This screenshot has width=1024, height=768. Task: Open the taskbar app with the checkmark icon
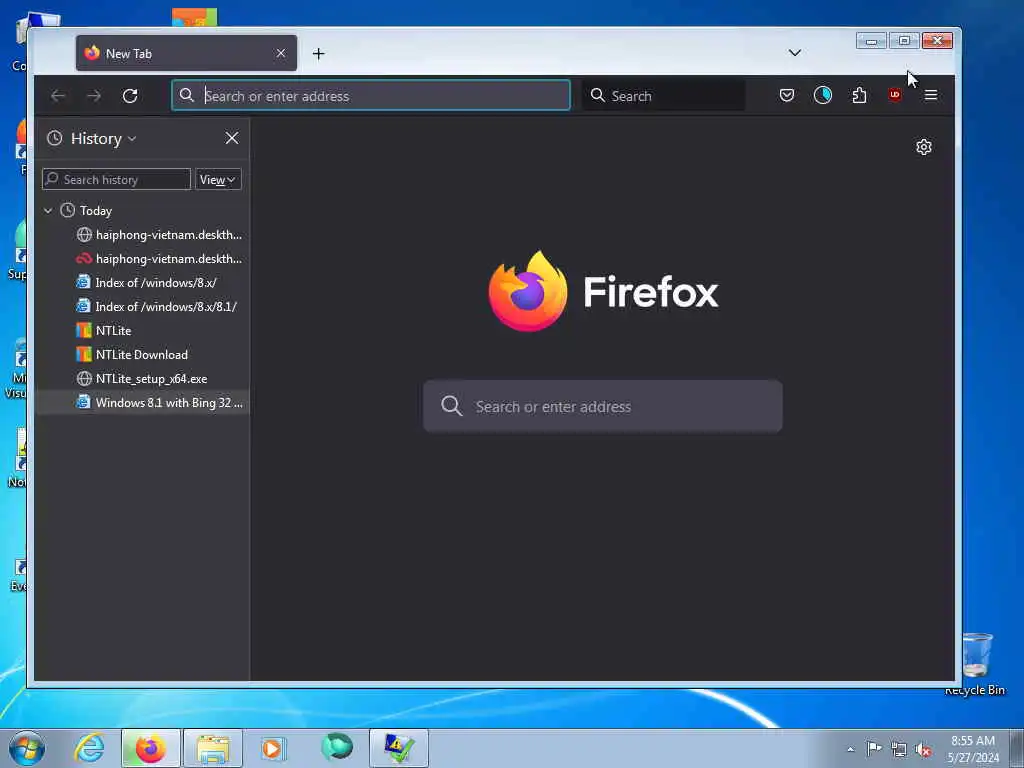(399, 748)
